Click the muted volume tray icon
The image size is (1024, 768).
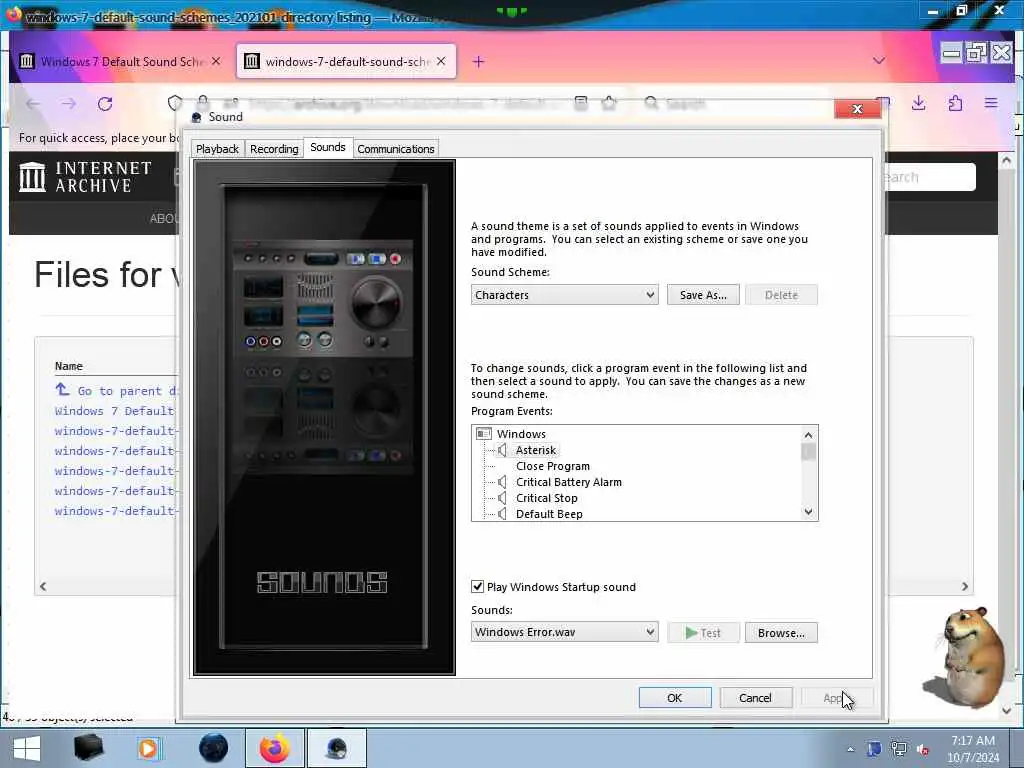(x=923, y=749)
